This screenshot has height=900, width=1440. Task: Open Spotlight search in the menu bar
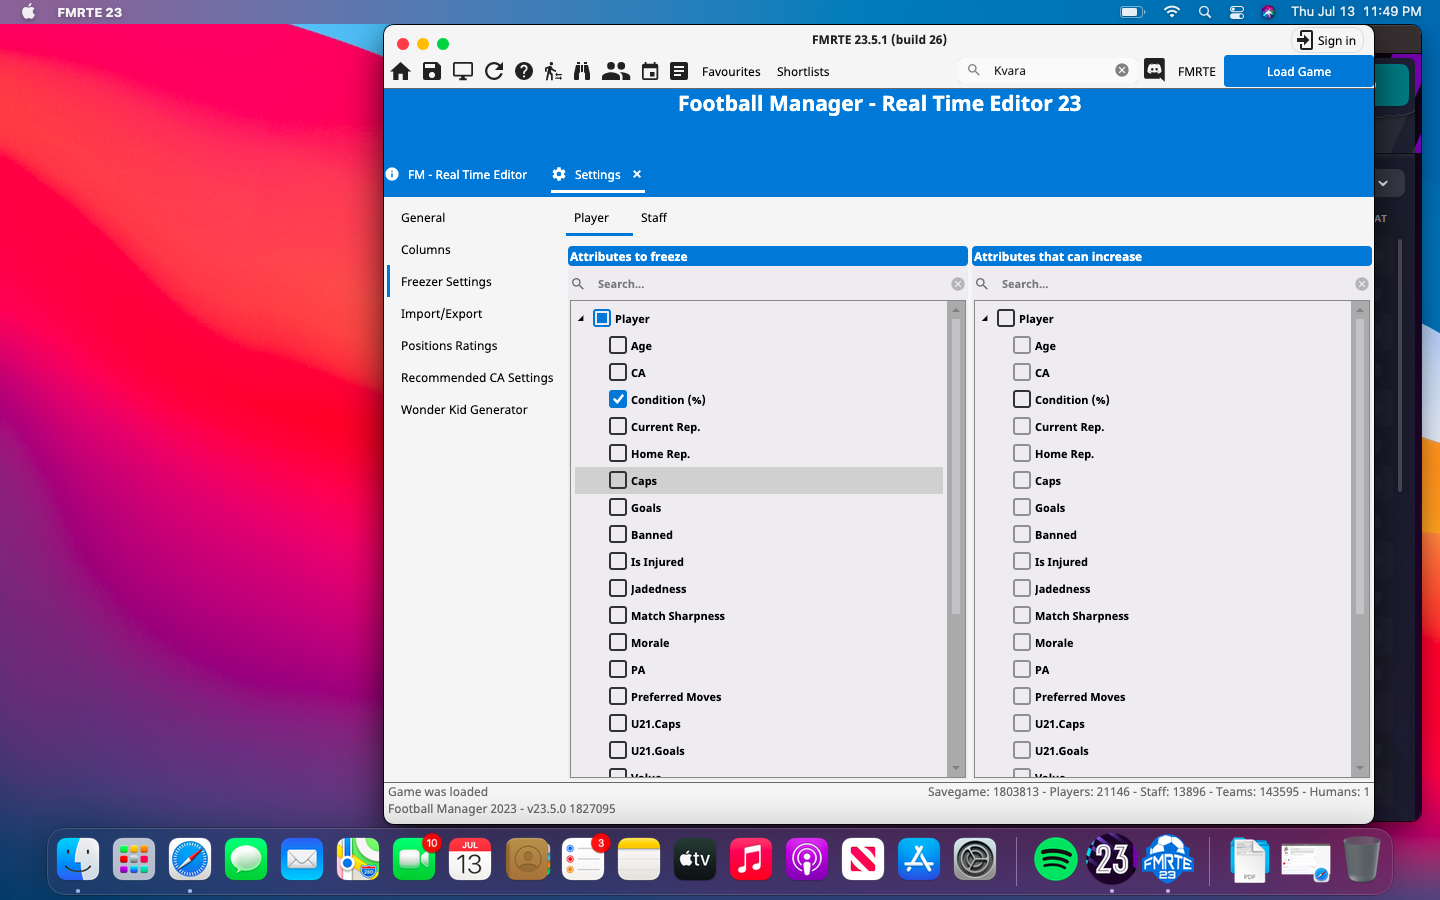coord(1205,12)
